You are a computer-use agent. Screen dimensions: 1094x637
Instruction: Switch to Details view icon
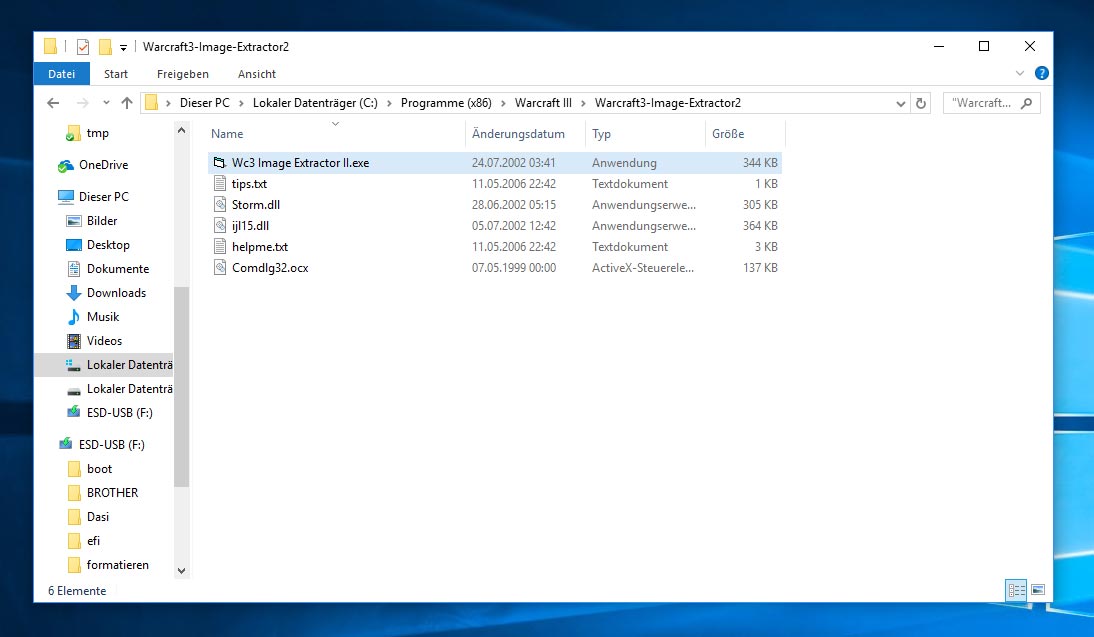1016,590
